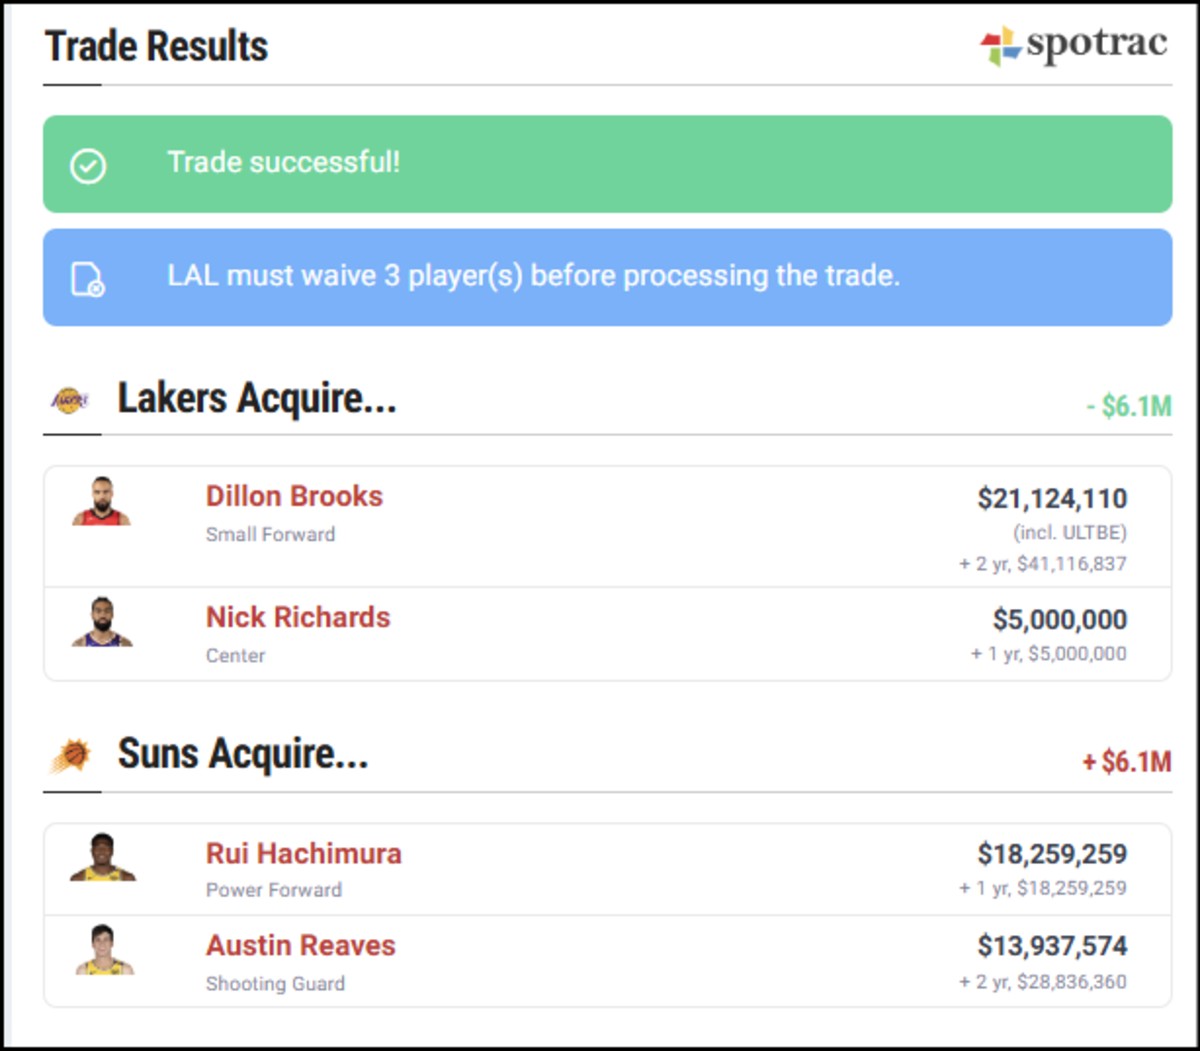Click Nick Richards' headshot photo
This screenshot has width=1200, height=1051.
tap(102, 622)
